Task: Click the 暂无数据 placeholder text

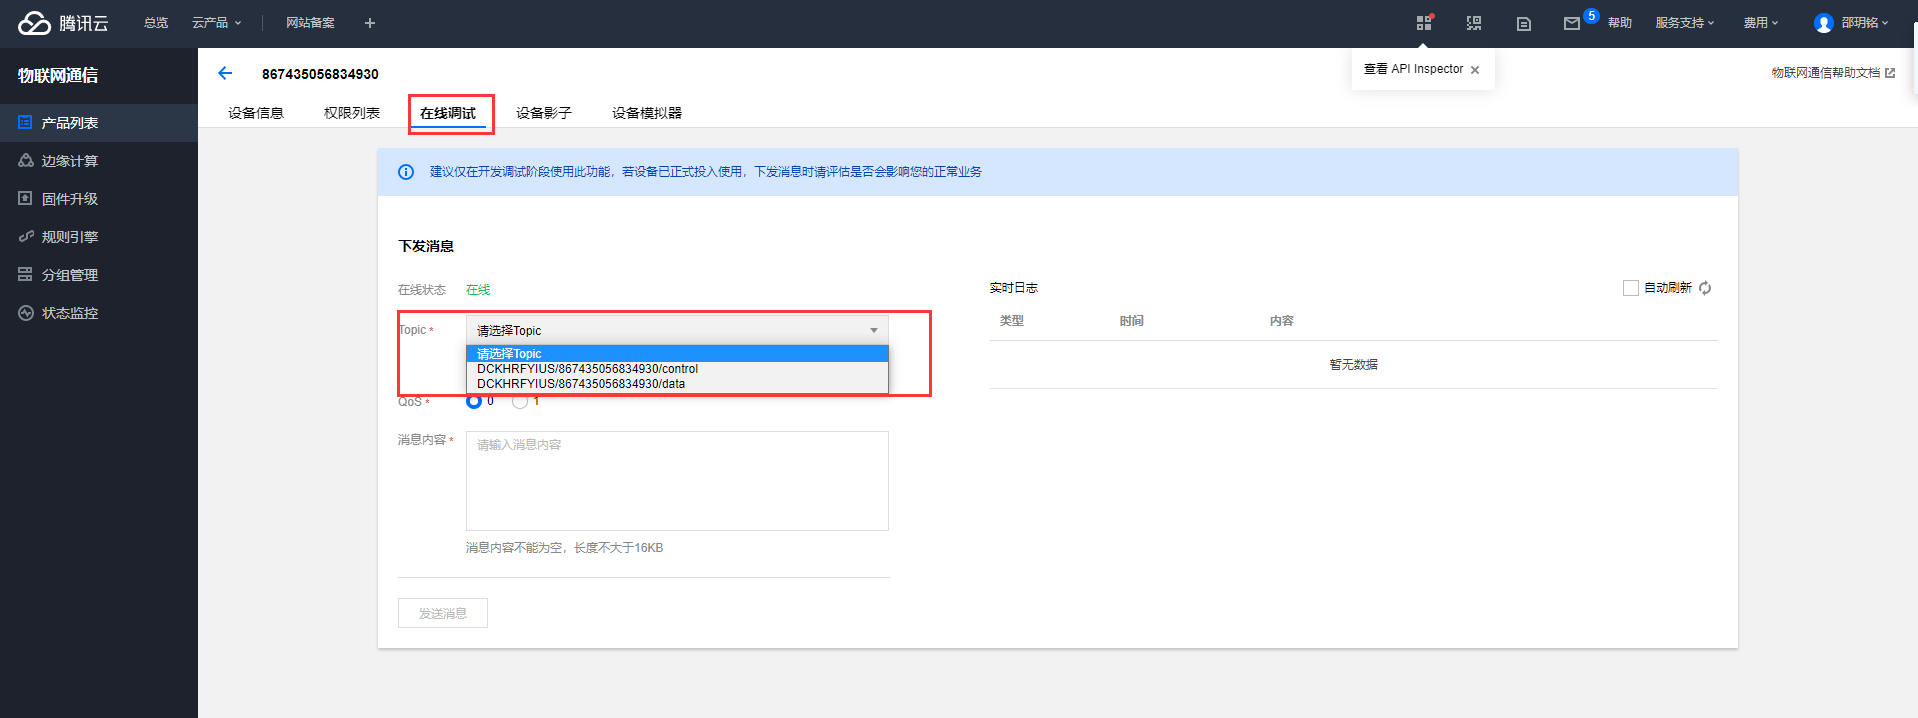Action: [x=1354, y=365]
